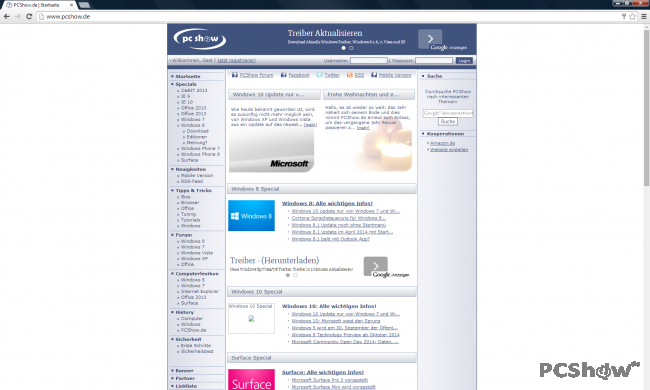
Task: Open the Startseite menu item
Action: [188, 77]
